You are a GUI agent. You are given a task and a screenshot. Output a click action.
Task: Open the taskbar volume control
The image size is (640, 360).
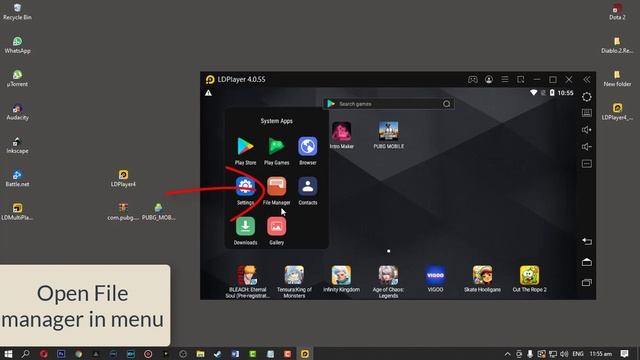click(x=564, y=354)
